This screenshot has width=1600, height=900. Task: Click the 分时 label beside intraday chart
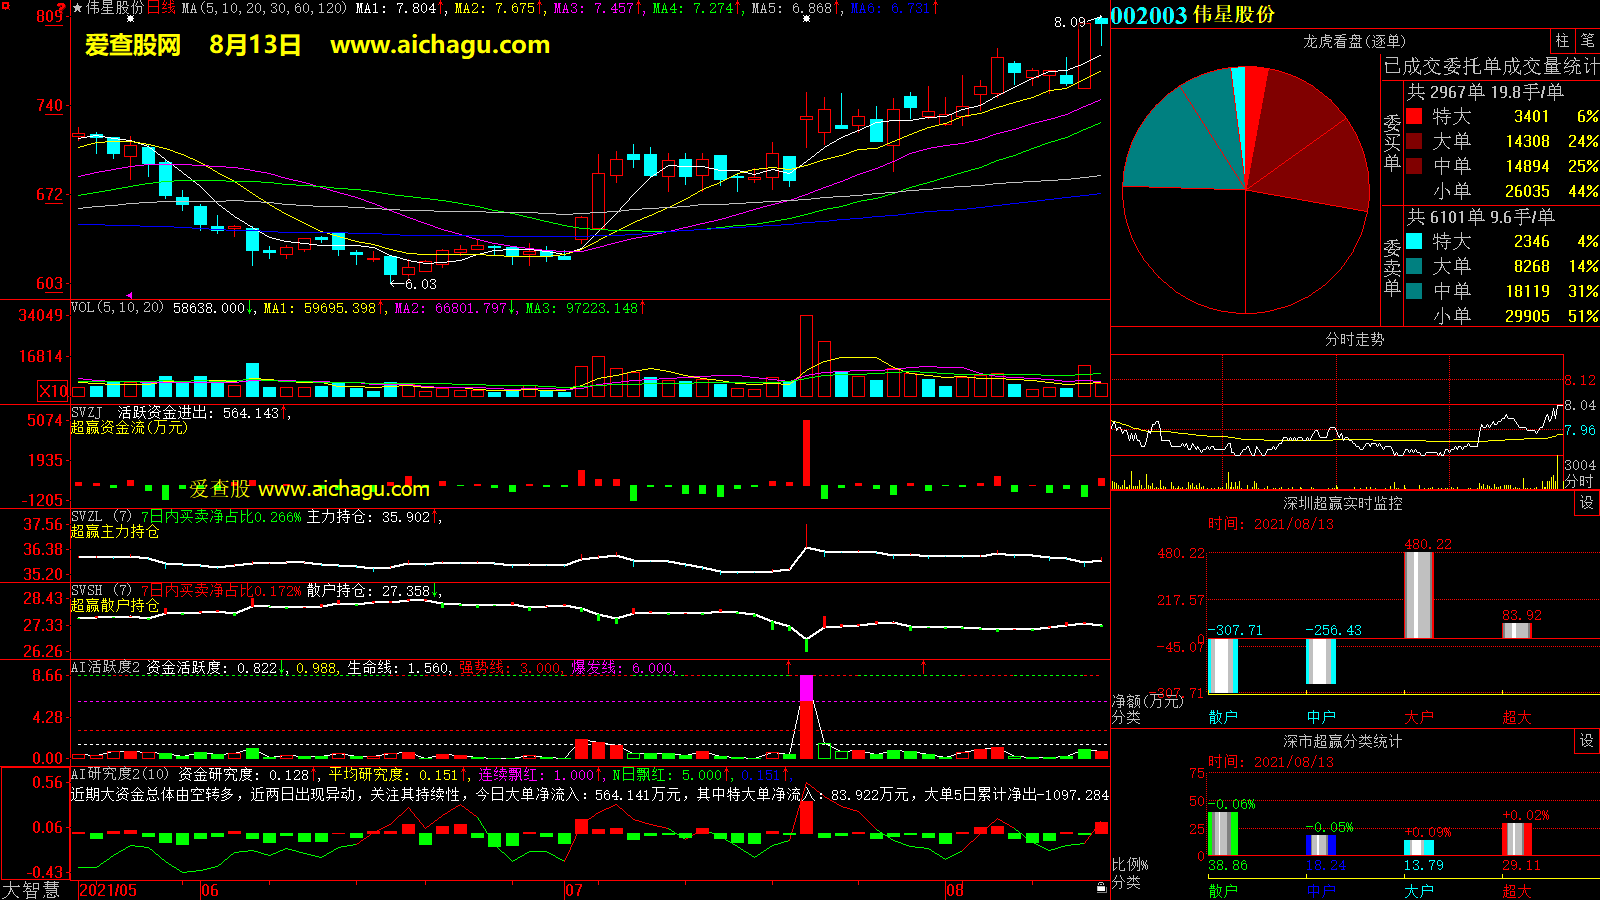[1578, 481]
